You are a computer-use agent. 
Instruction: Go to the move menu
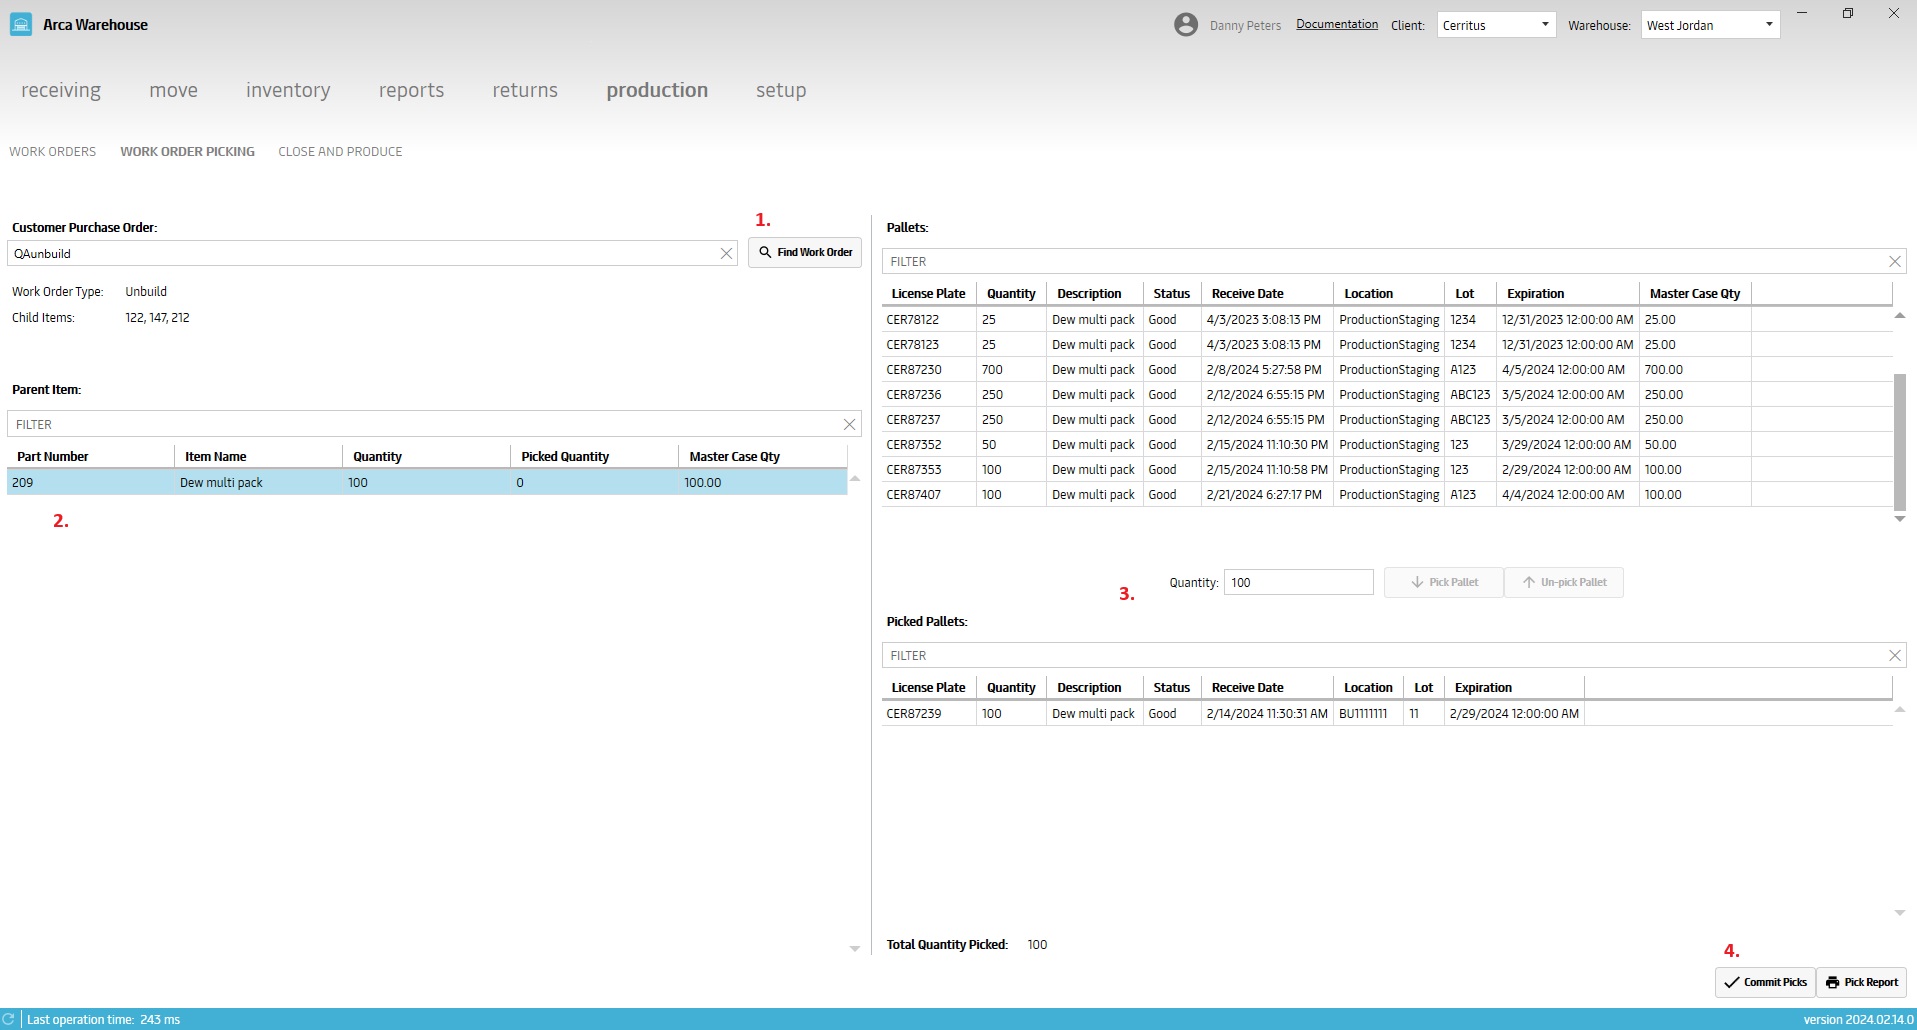point(174,90)
